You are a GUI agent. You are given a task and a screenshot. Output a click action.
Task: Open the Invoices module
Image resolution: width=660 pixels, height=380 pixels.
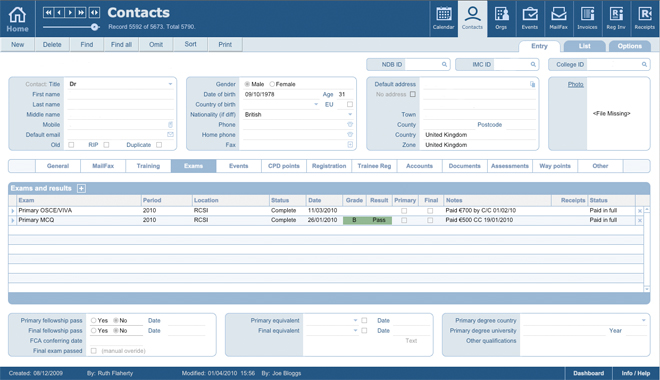tap(587, 19)
